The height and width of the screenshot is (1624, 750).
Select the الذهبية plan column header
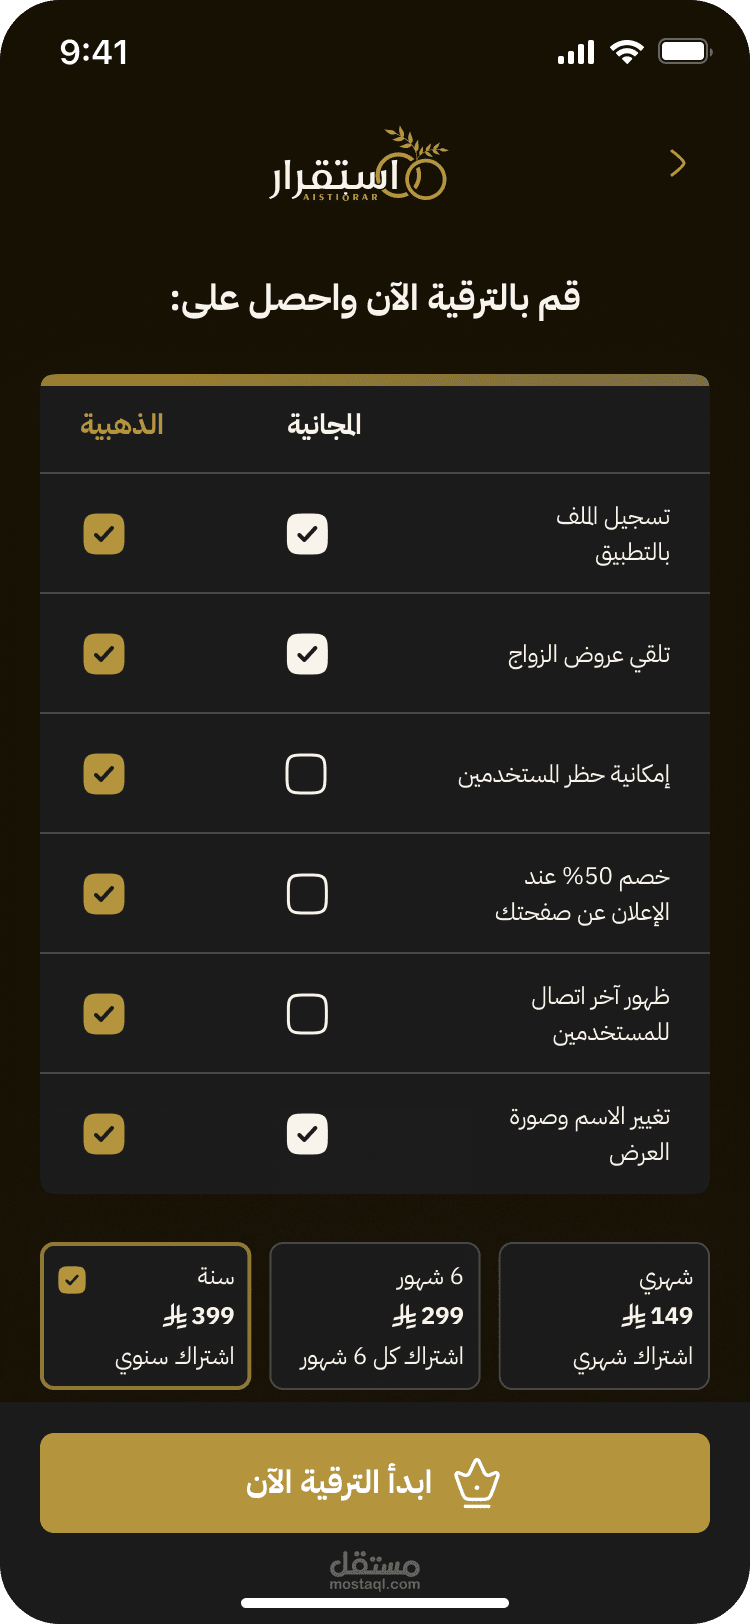tap(122, 425)
